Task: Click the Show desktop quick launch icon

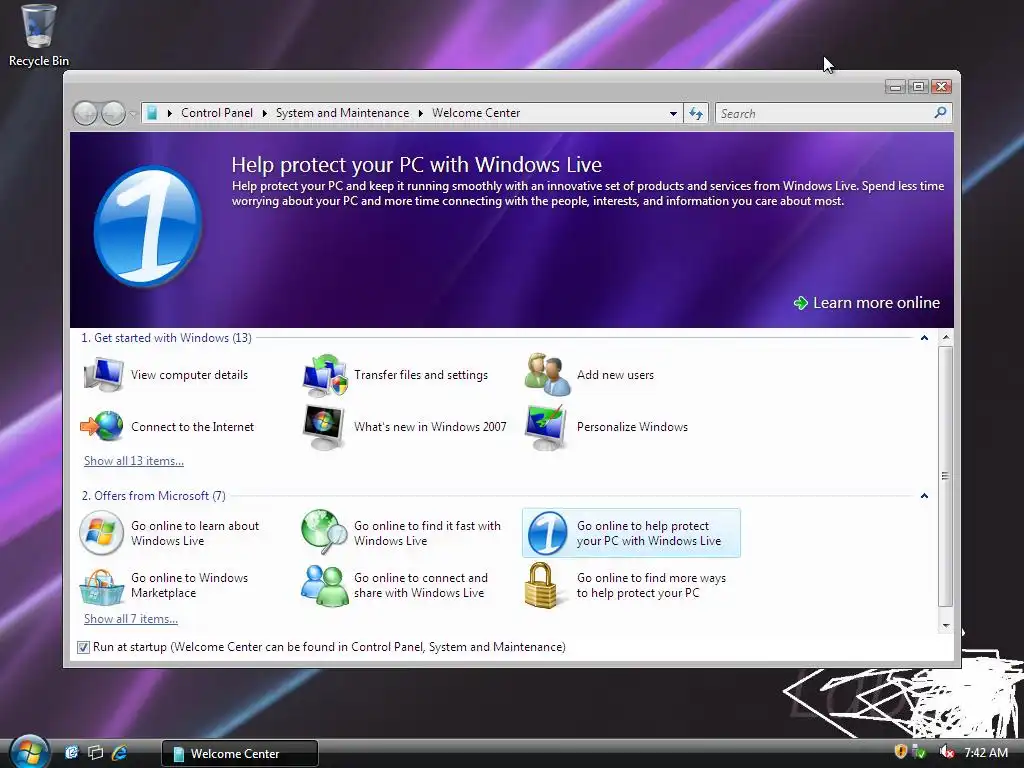Action: [72, 753]
